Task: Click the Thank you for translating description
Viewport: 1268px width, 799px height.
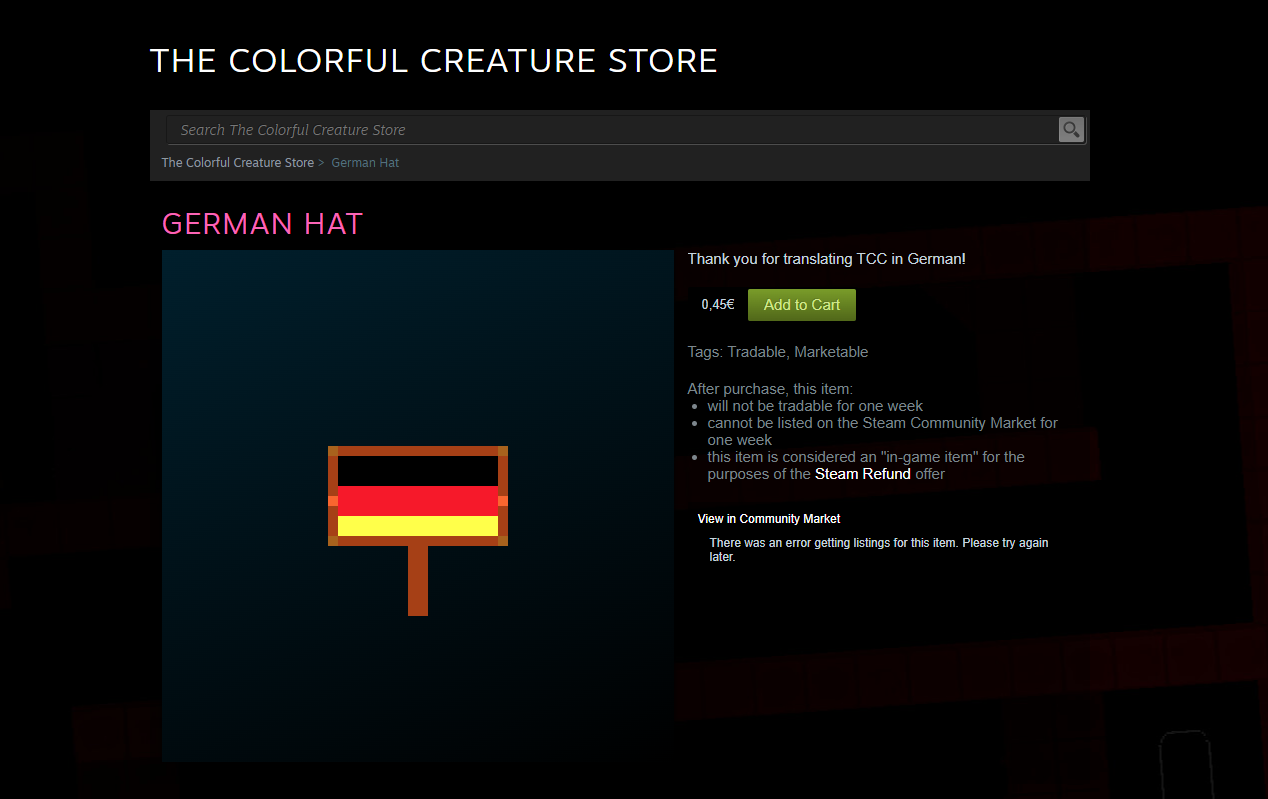Action: pyautogui.click(x=827, y=259)
